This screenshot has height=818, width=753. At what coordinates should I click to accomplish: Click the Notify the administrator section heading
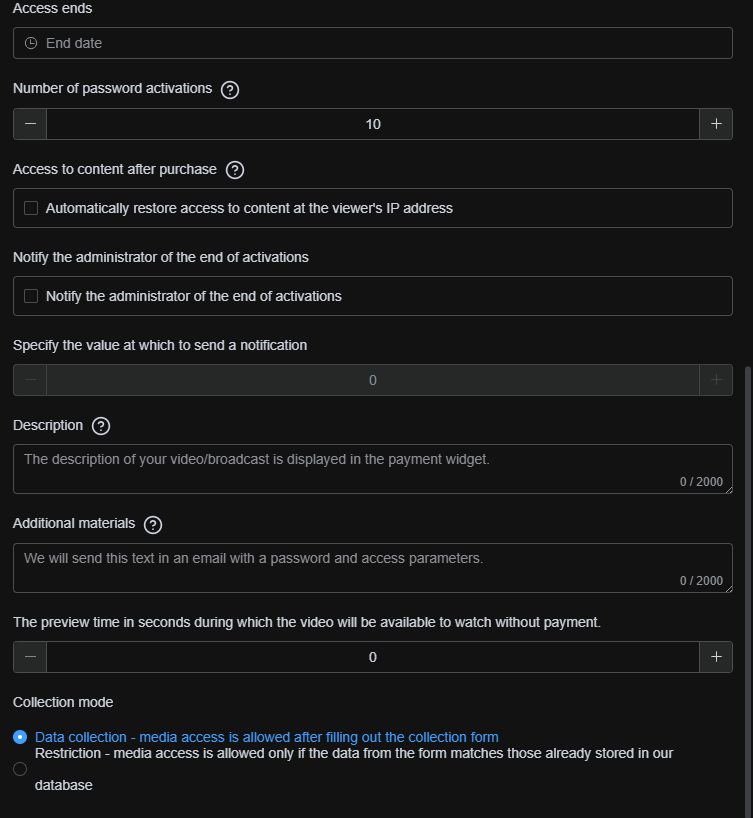[x=161, y=257]
